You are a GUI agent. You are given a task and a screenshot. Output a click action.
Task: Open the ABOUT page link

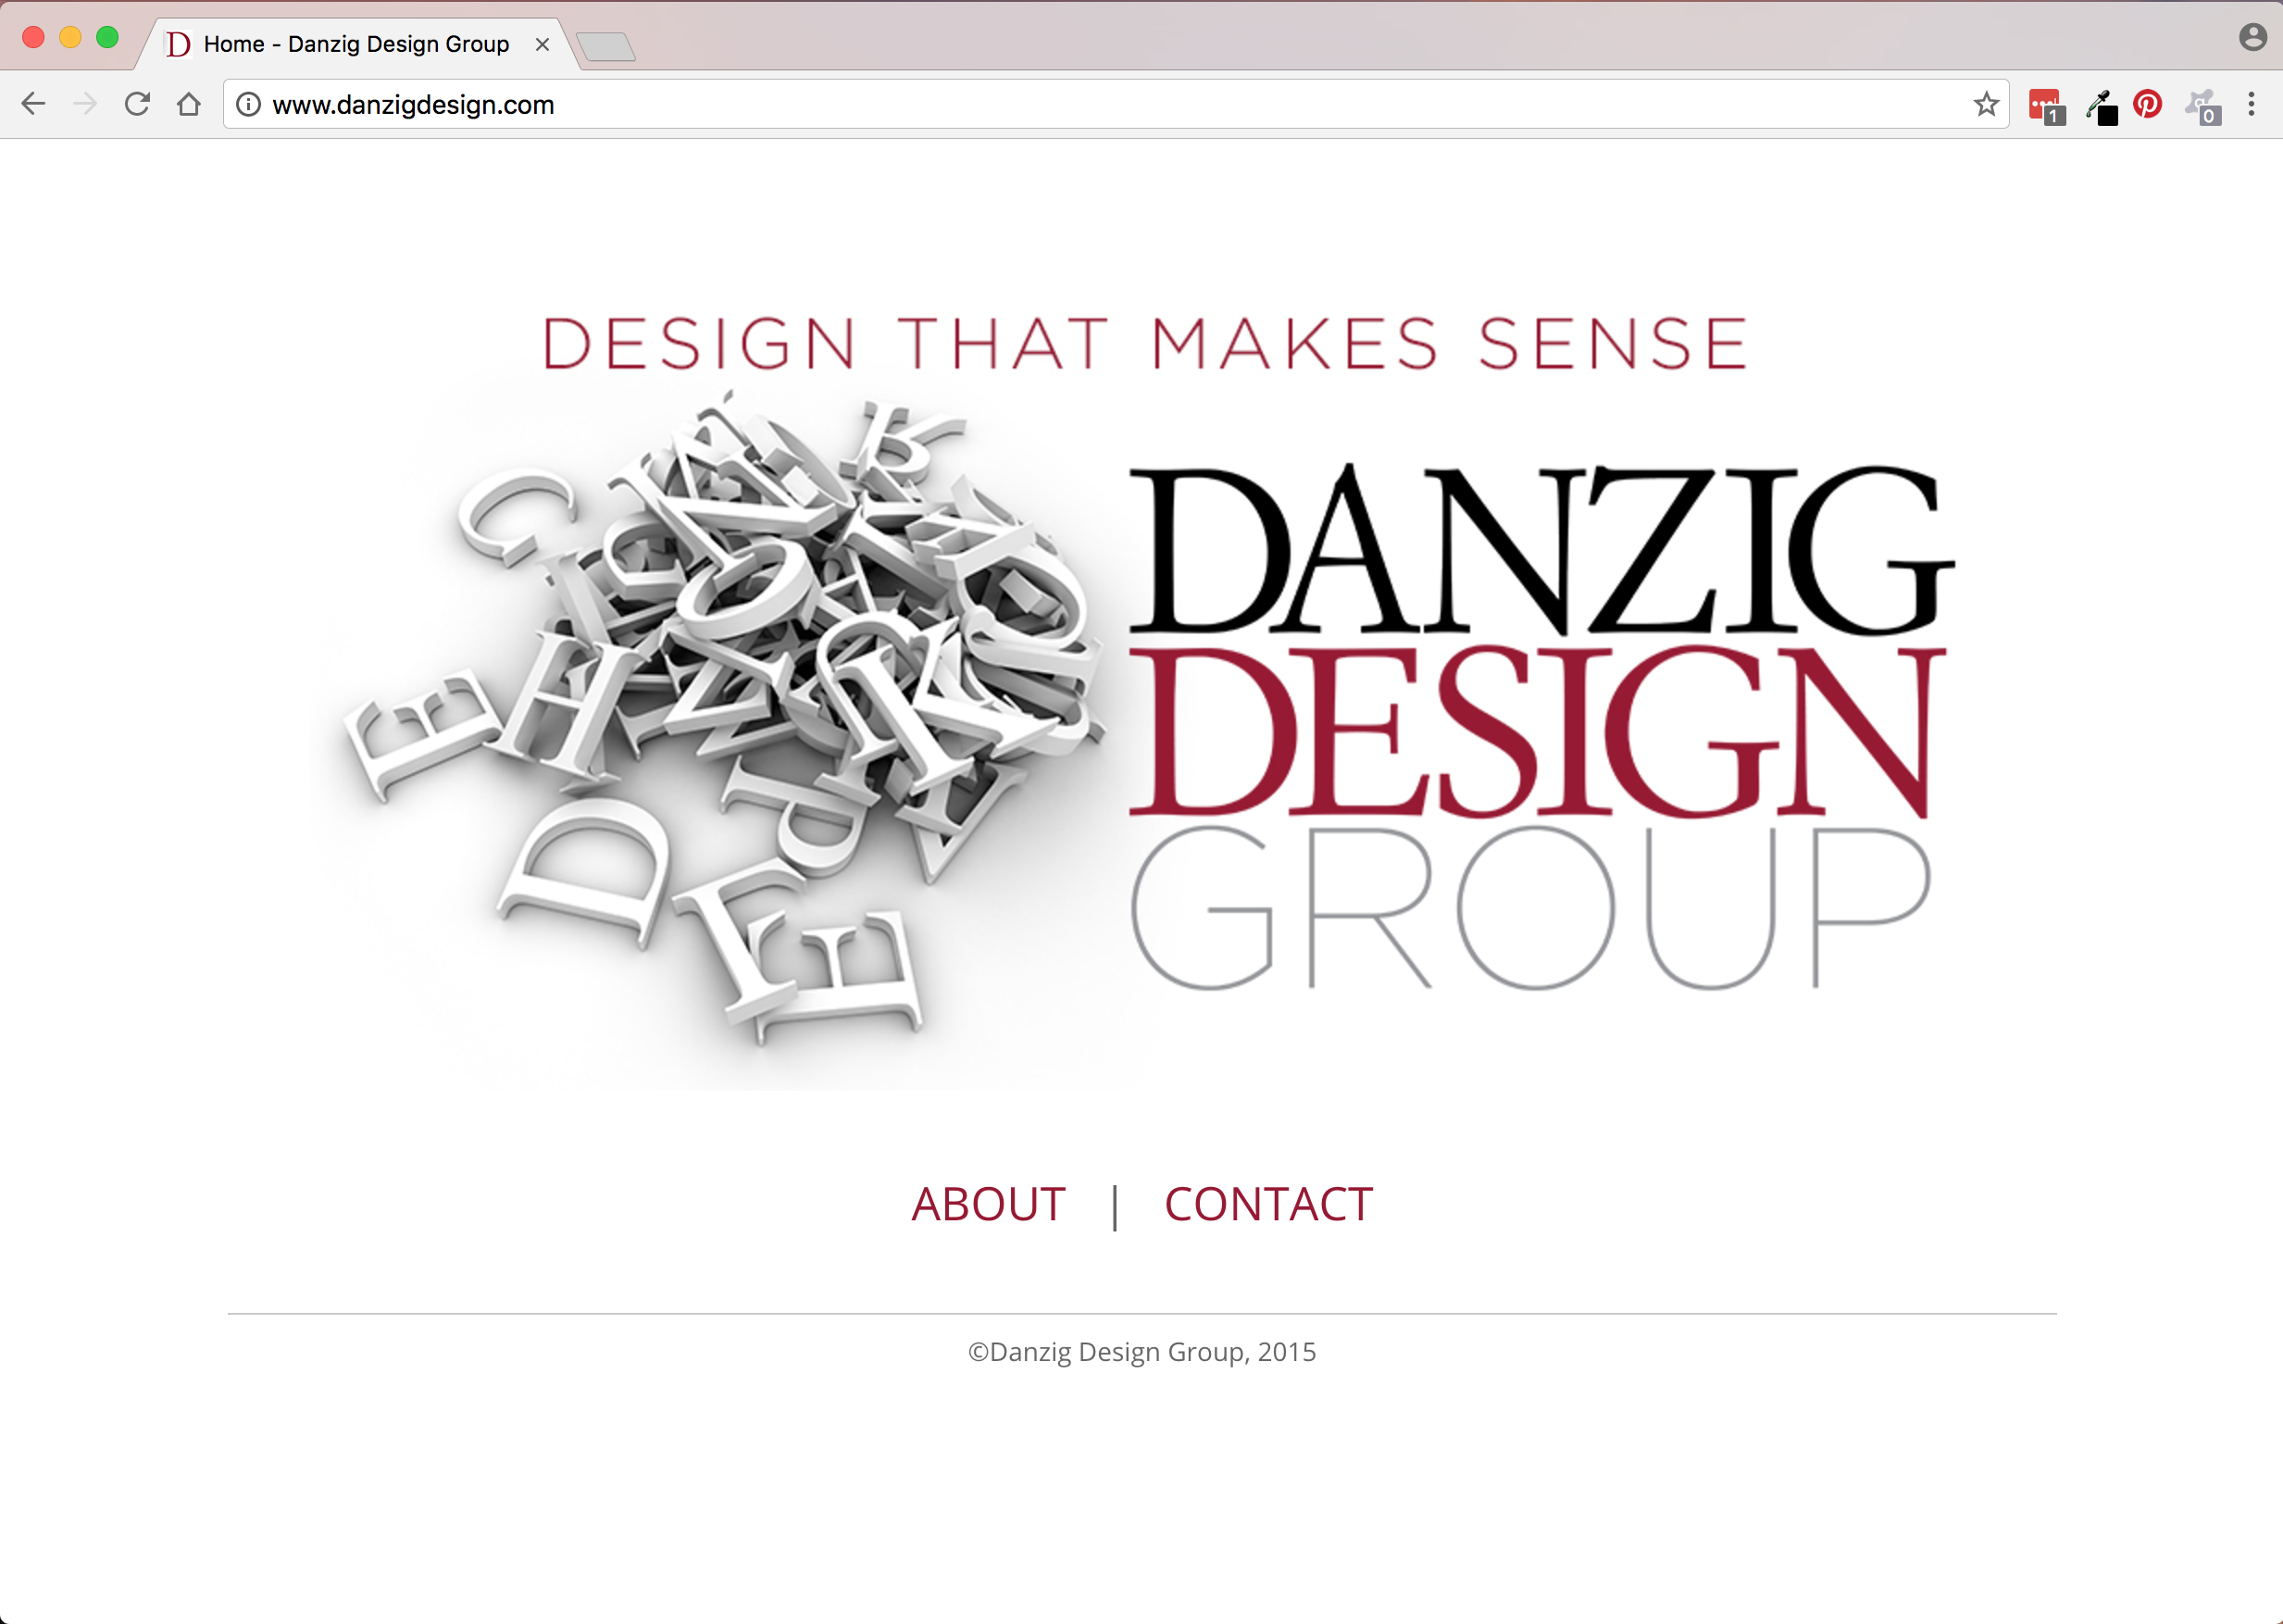(x=988, y=1204)
